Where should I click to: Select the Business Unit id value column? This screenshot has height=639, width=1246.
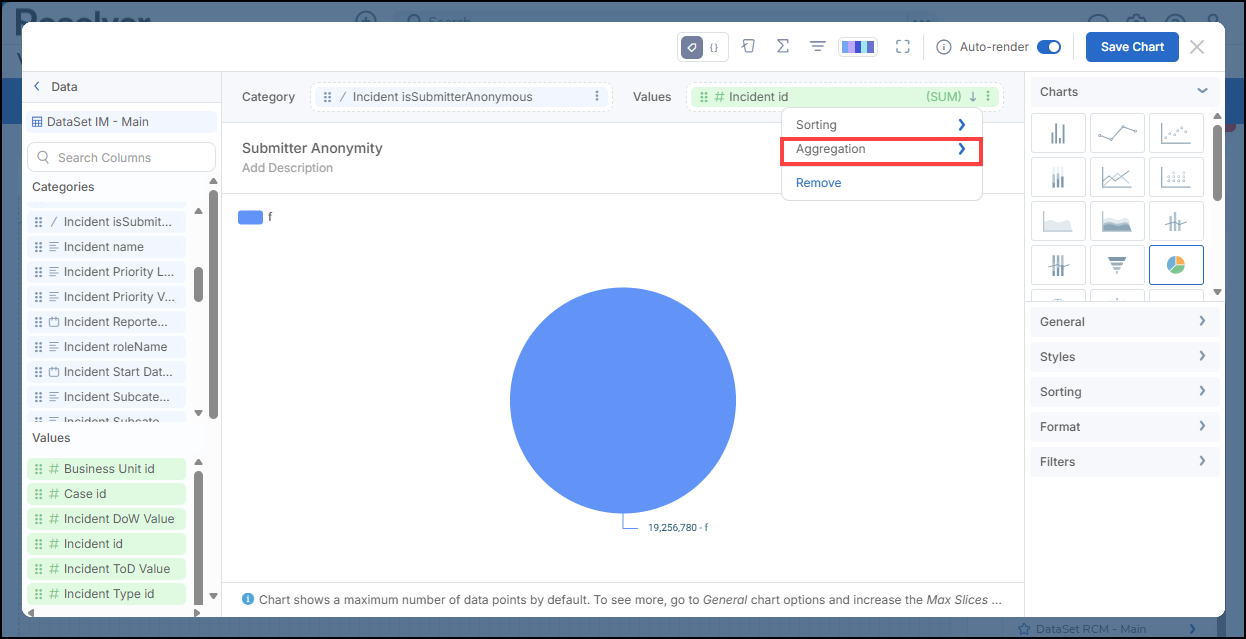(x=106, y=469)
